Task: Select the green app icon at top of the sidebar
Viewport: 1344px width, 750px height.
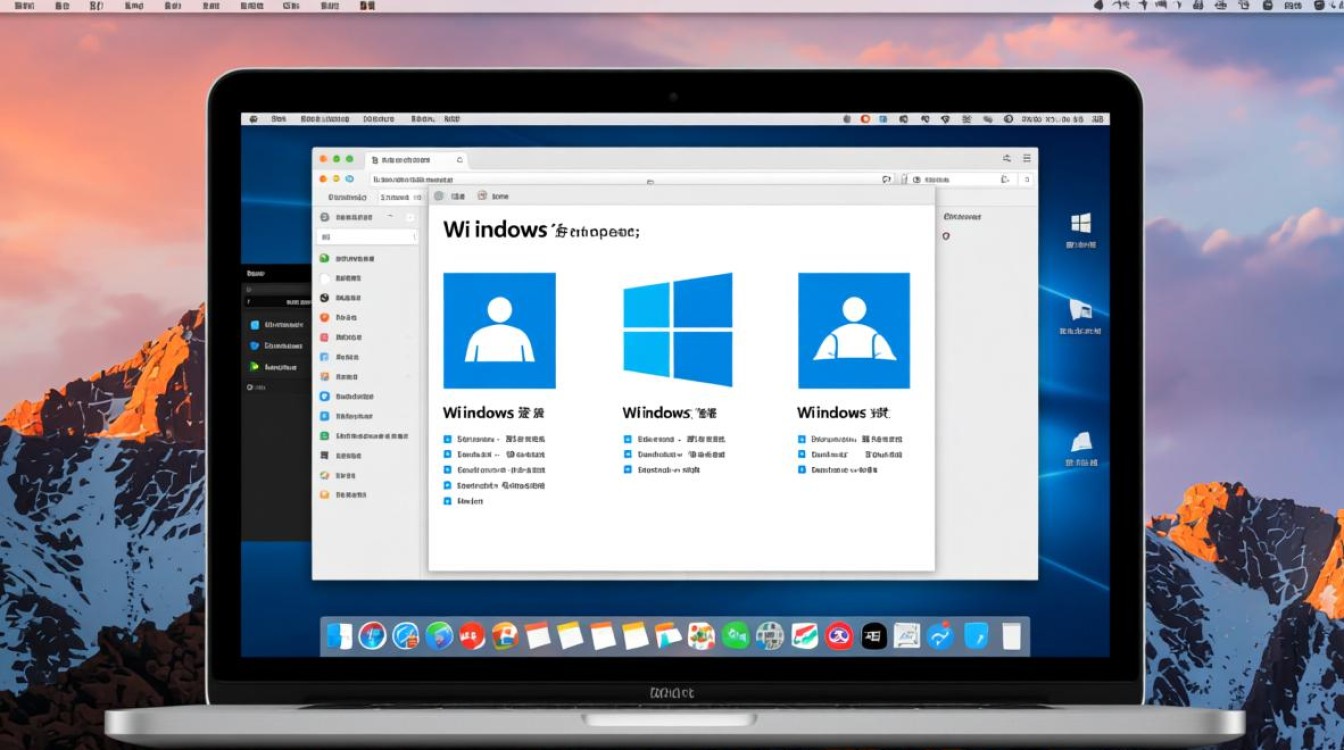Action: coord(322,257)
